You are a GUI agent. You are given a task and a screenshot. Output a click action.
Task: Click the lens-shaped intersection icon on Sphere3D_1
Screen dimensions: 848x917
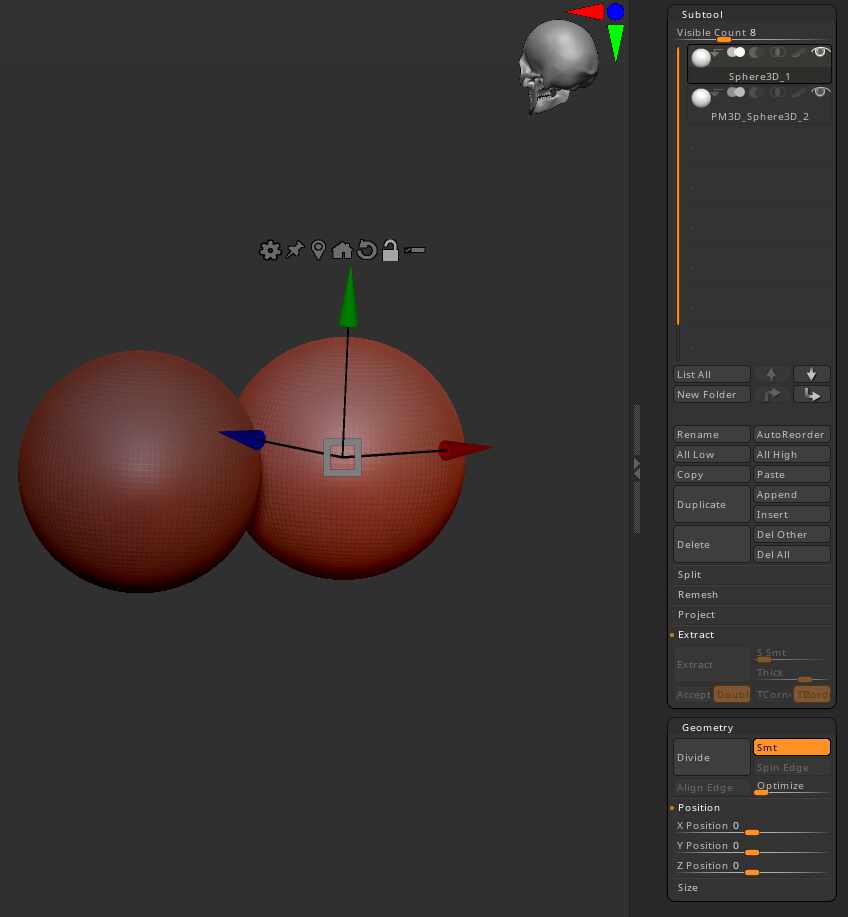(x=777, y=53)
